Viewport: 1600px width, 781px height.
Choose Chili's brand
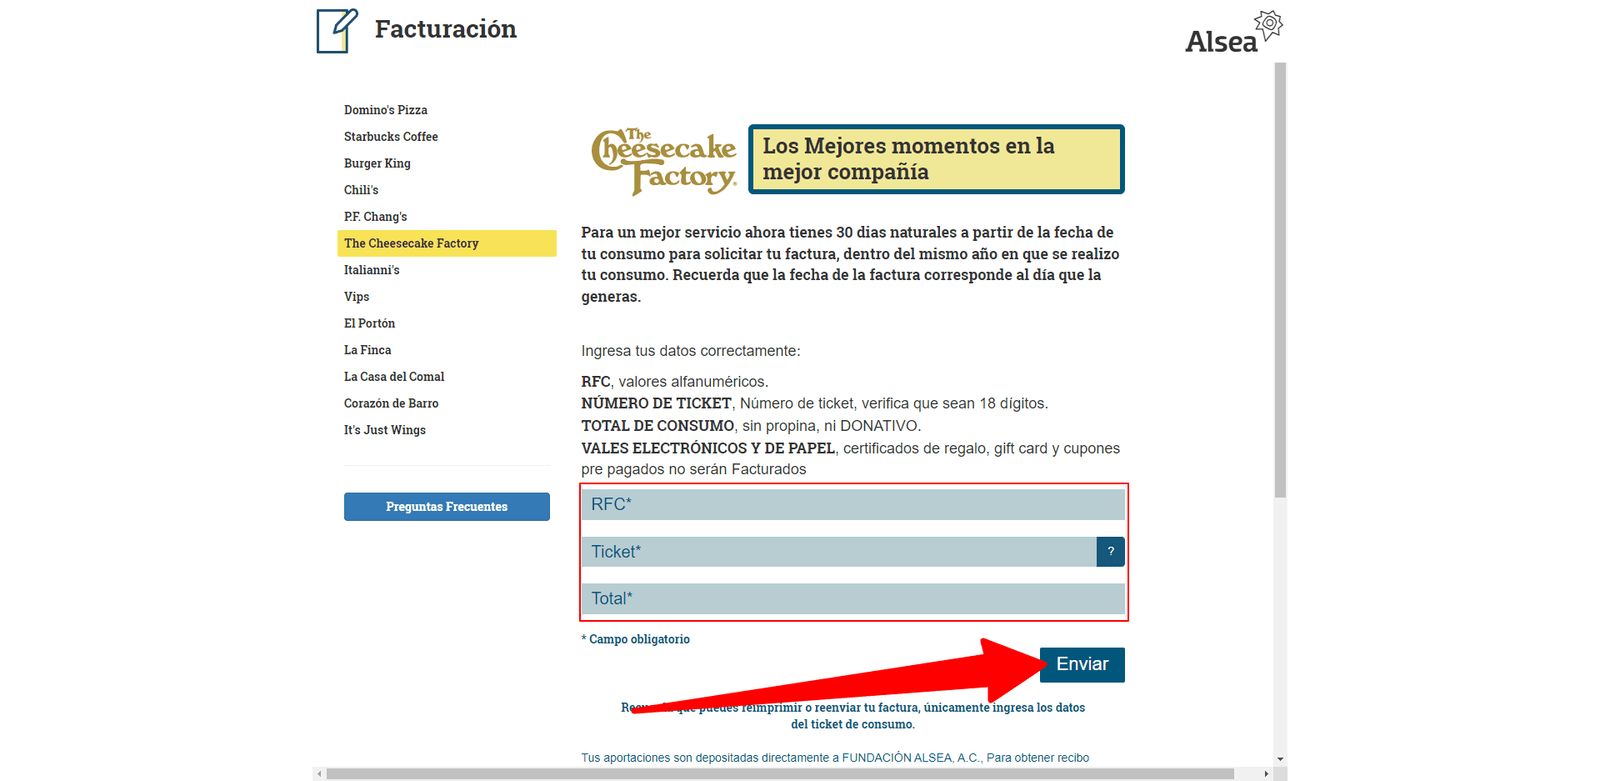click(361, 190)
